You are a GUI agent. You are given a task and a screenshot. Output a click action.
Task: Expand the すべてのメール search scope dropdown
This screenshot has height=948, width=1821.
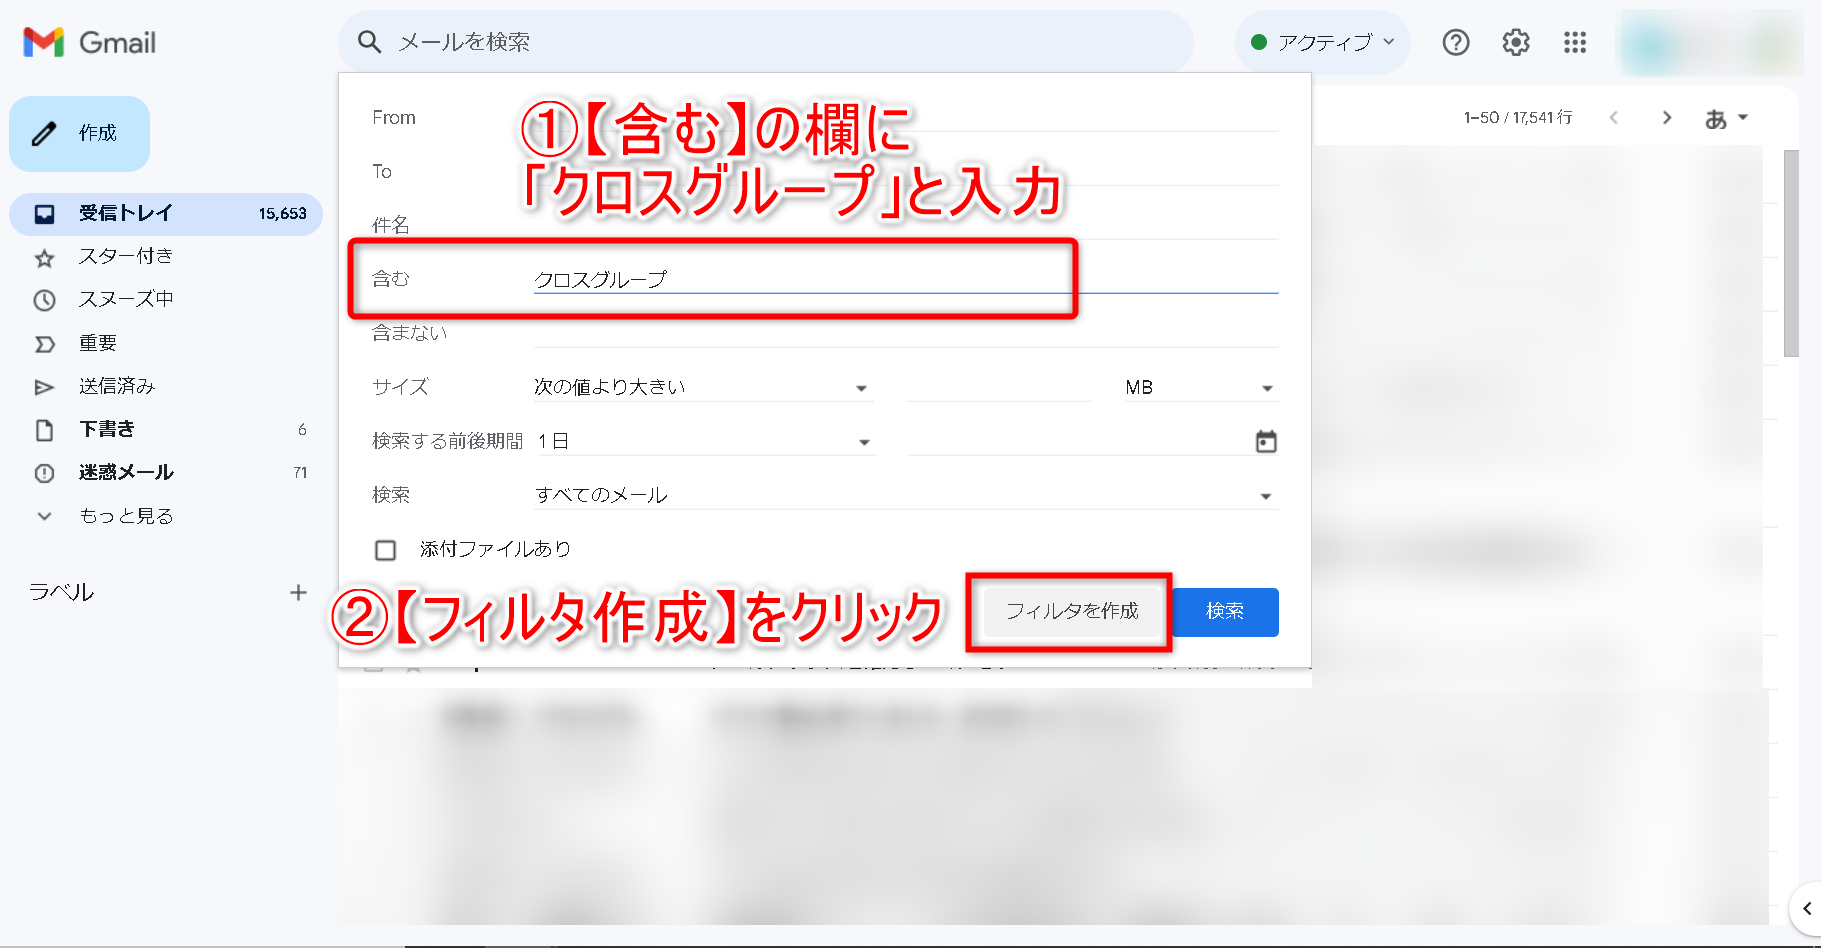point(904,495)
